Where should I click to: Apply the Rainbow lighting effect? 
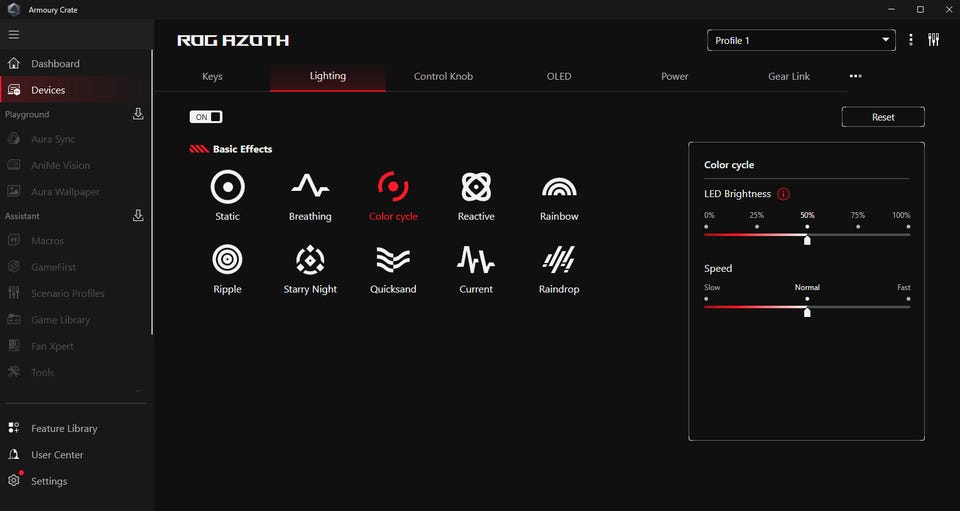pos(559,187)
